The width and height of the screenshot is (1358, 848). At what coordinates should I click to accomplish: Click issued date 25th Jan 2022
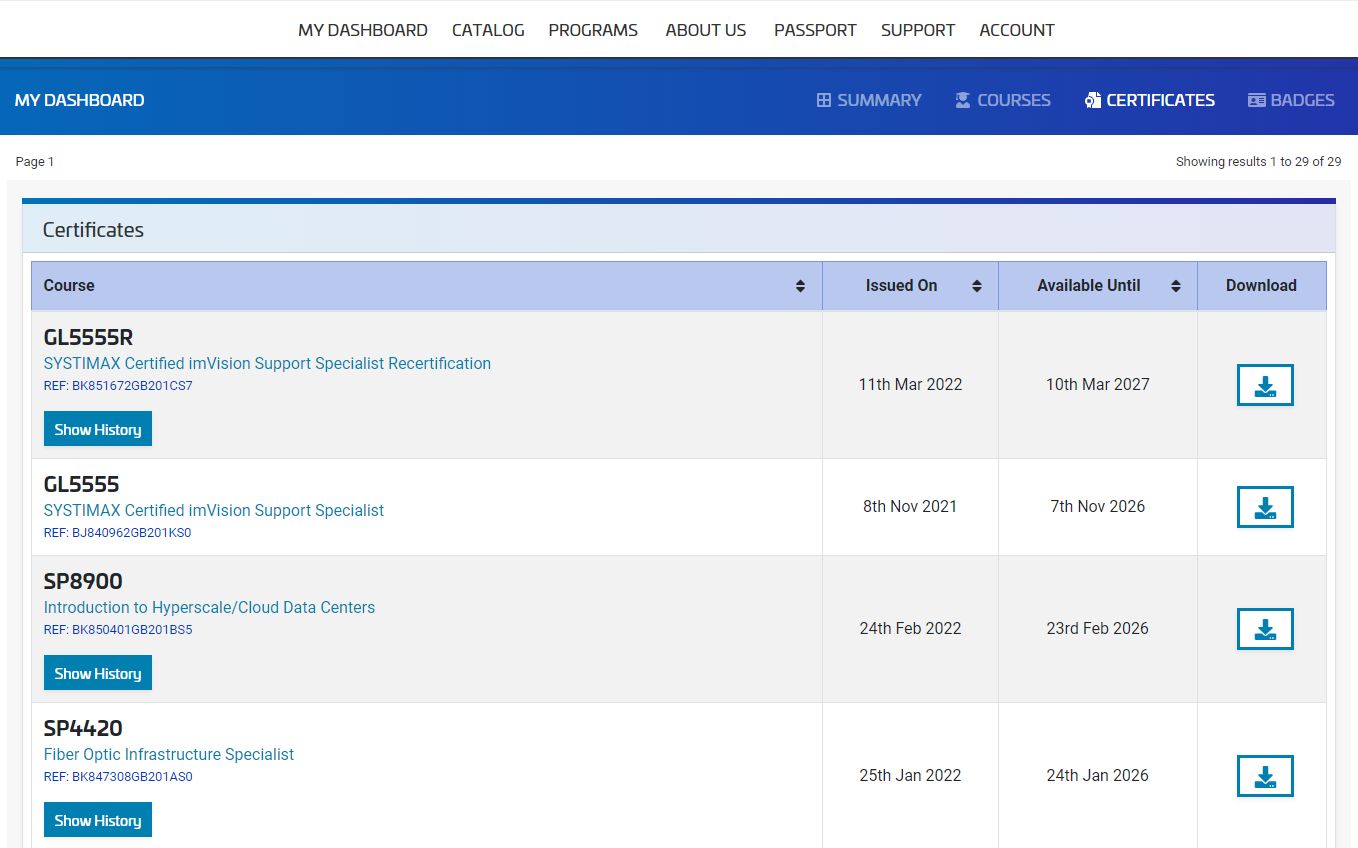[910, 776]
